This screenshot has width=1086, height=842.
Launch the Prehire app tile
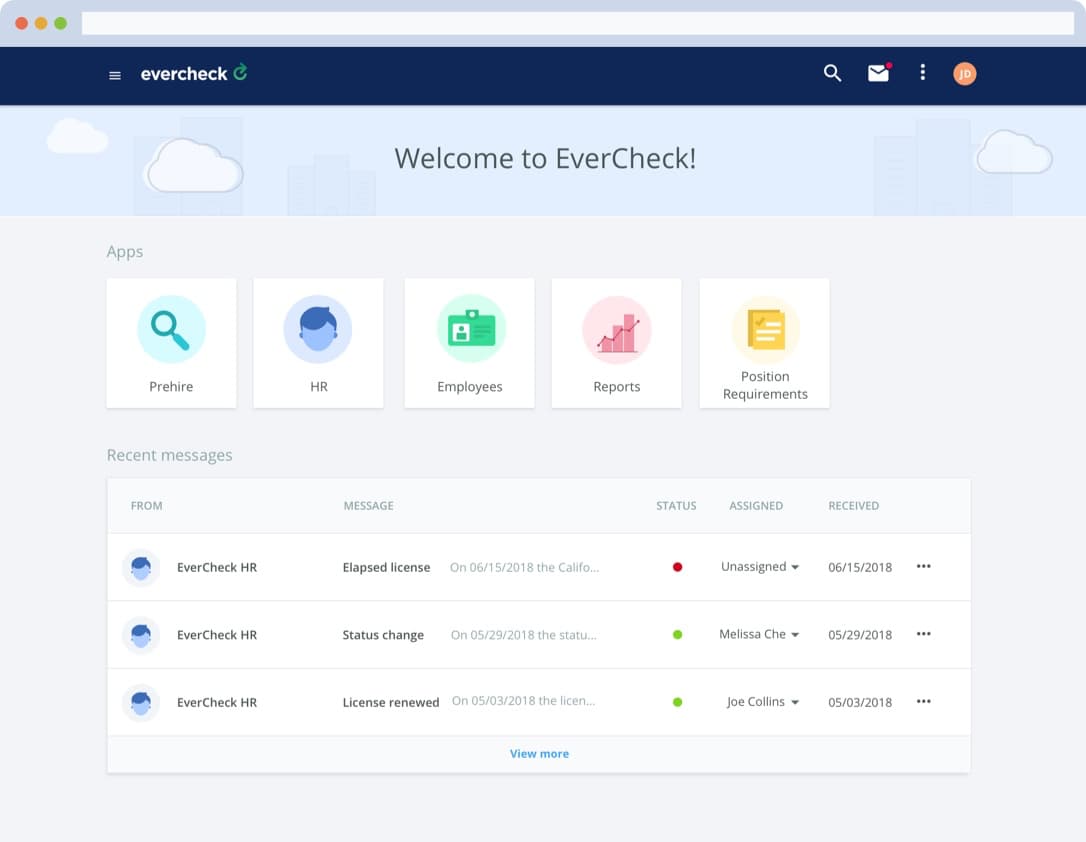click(x=171, y=343)
